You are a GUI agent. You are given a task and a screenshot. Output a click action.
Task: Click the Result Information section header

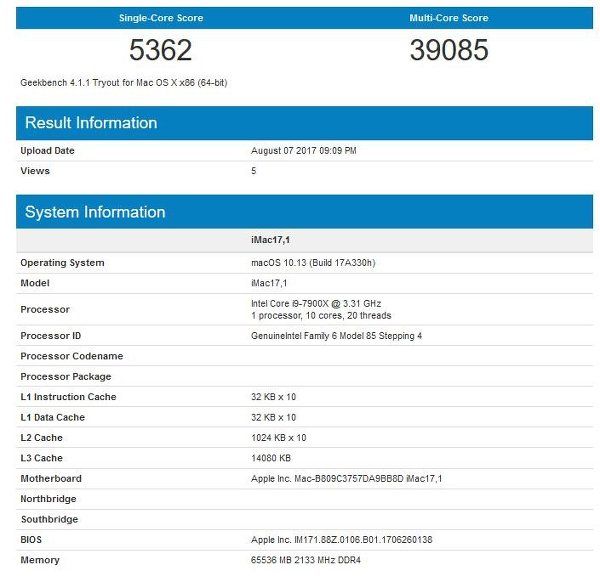(304, 123)
